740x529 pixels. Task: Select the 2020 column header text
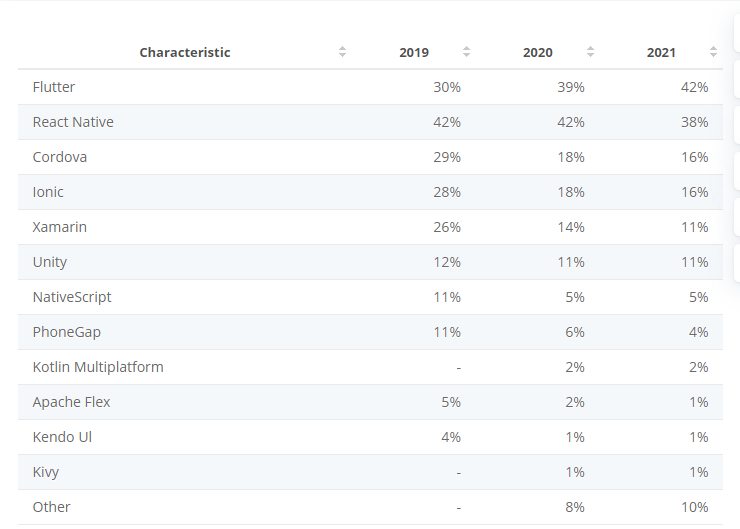[x=538, y=52]
